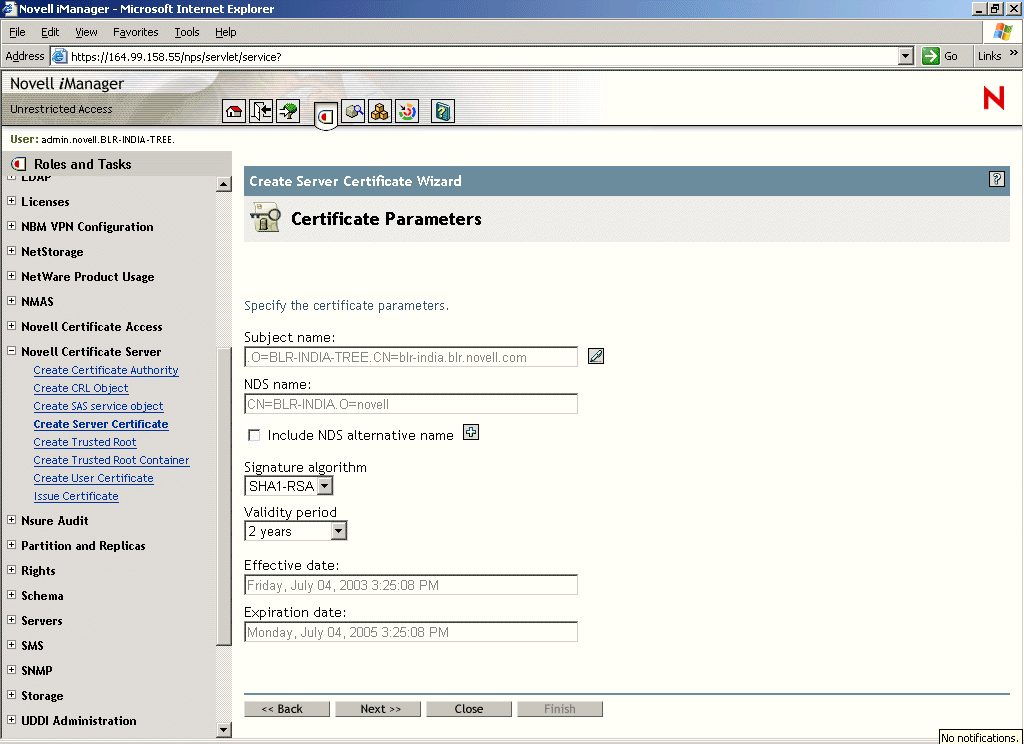Viewport: 1024px width, 744px height.
Task: Expand the Schema role
Action: click(11, 594)
